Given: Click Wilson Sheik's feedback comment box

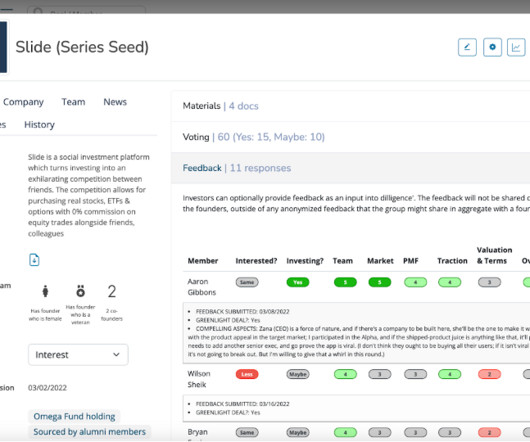Looking at the screenshot, I should [356, 408].
